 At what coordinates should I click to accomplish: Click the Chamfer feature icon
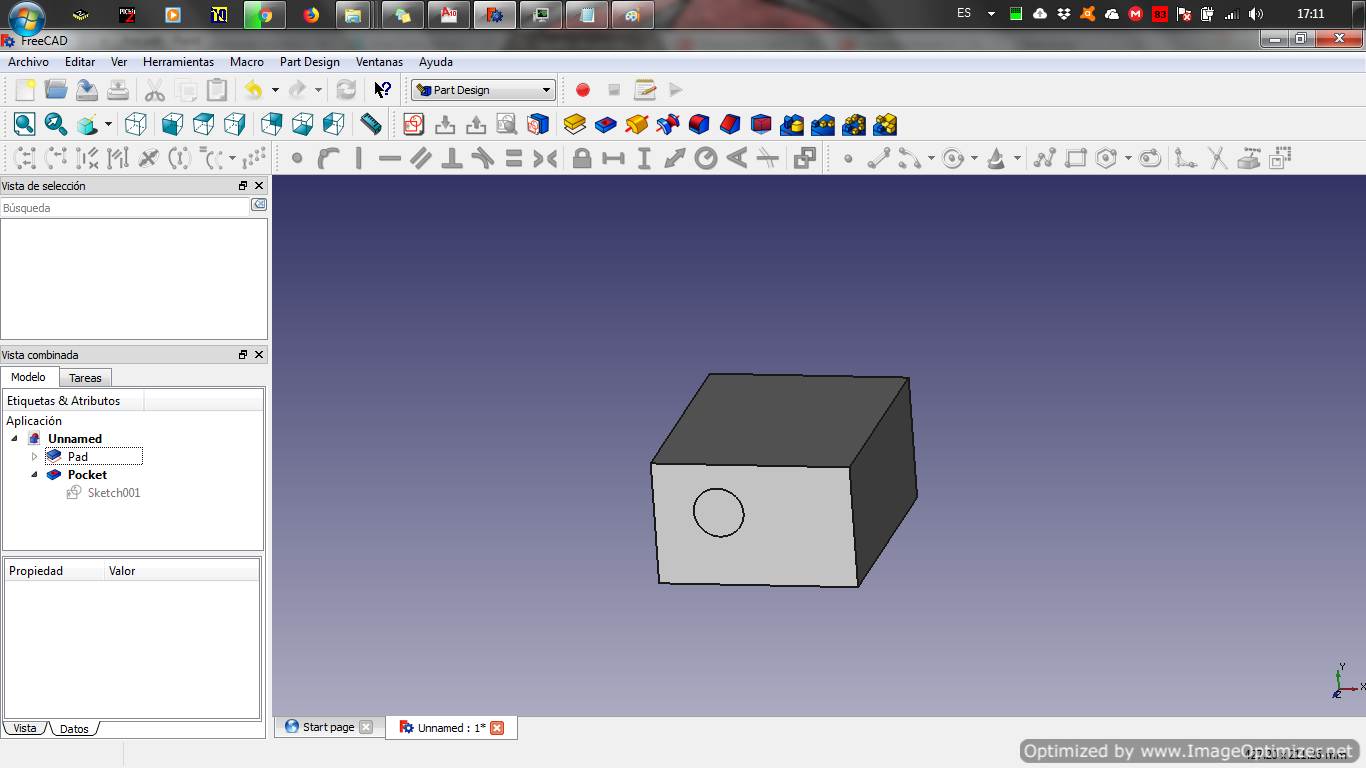(x=729, y=124)
